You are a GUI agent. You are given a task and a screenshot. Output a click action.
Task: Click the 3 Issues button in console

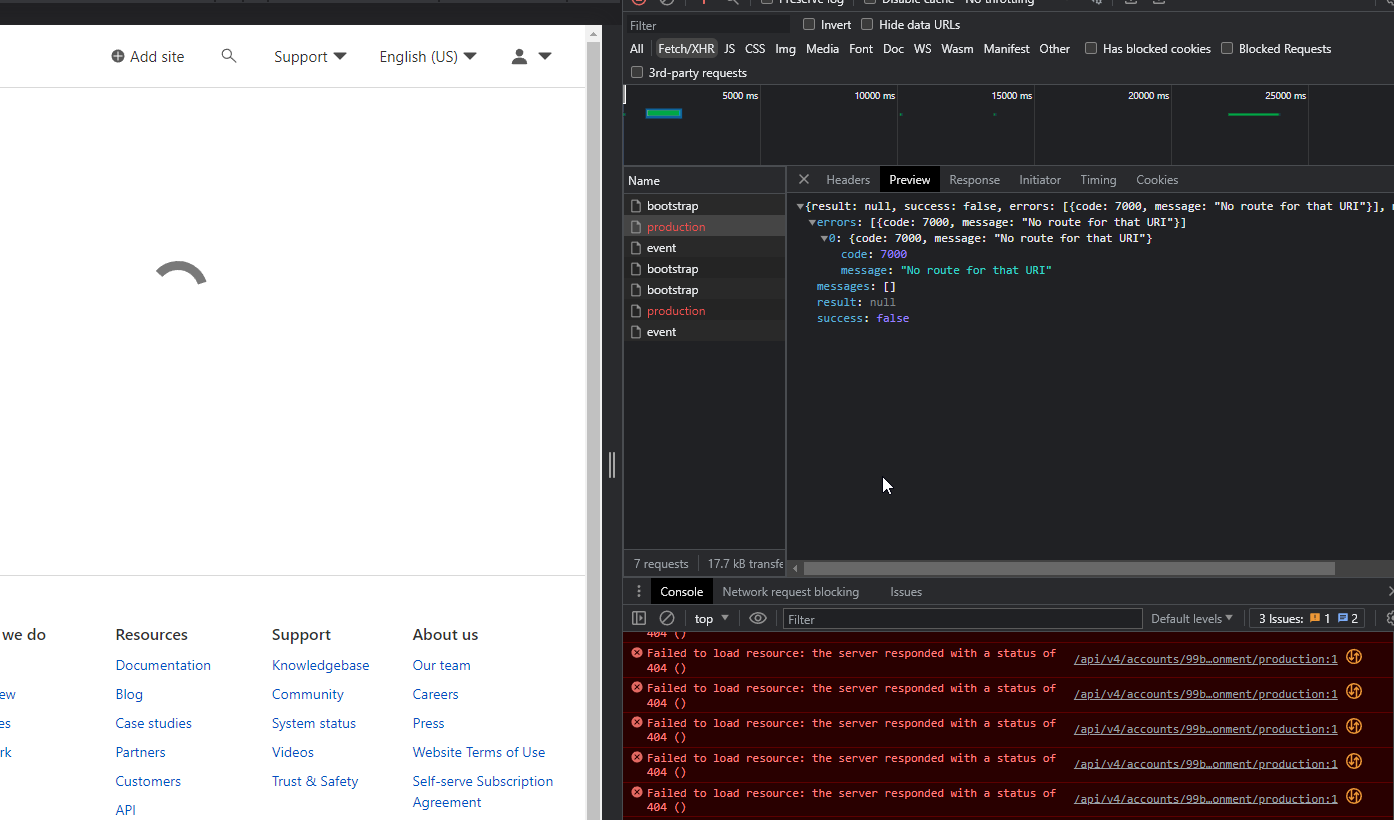click(x=1307, y=619)
